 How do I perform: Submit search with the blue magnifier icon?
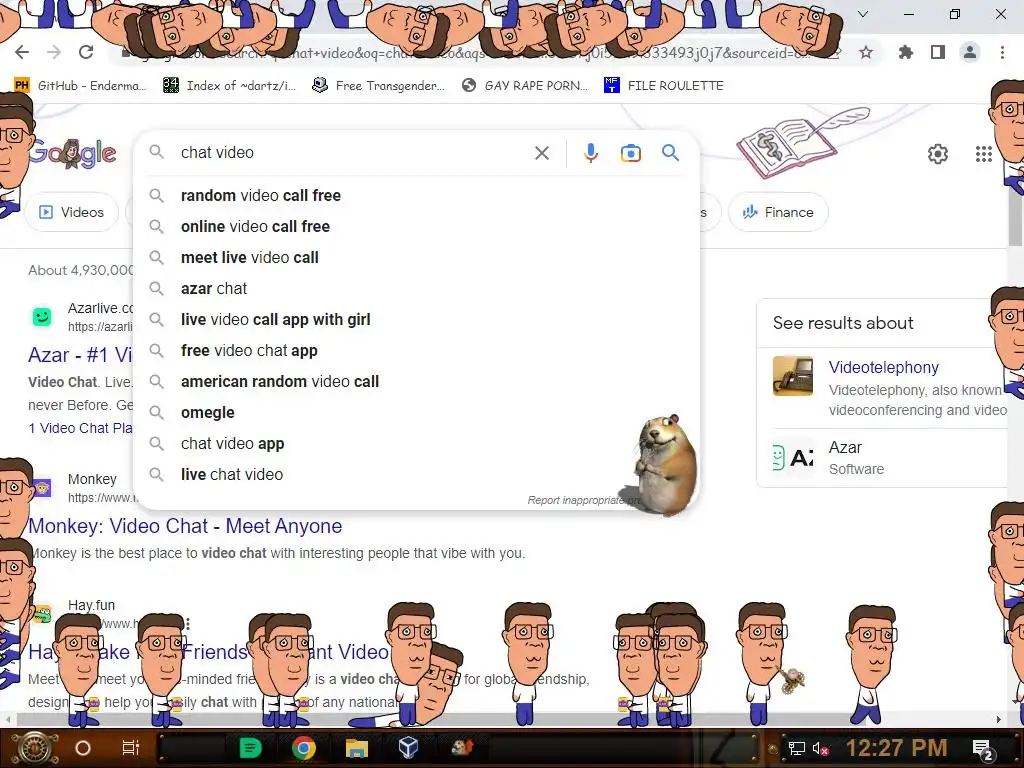pyautogui.click(x=670, y=153)
